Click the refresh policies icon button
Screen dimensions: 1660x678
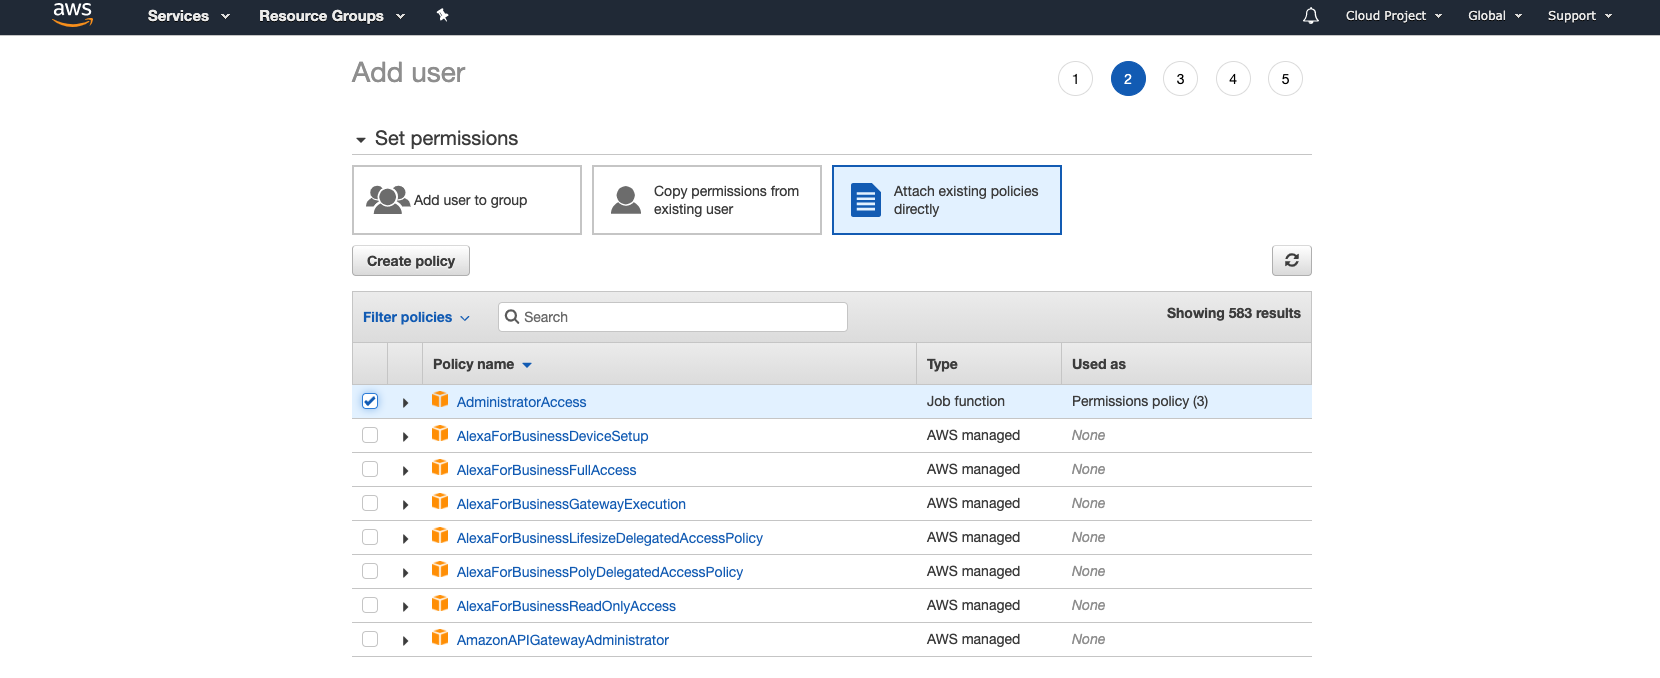pos(1291,260)
